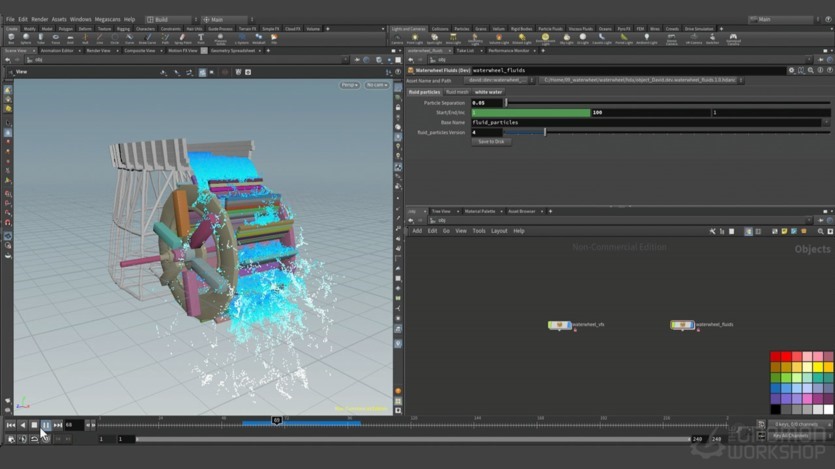Add a Gamepad Camera from the shelf
This screenshot has width=835, height=469.
[733, 38]
